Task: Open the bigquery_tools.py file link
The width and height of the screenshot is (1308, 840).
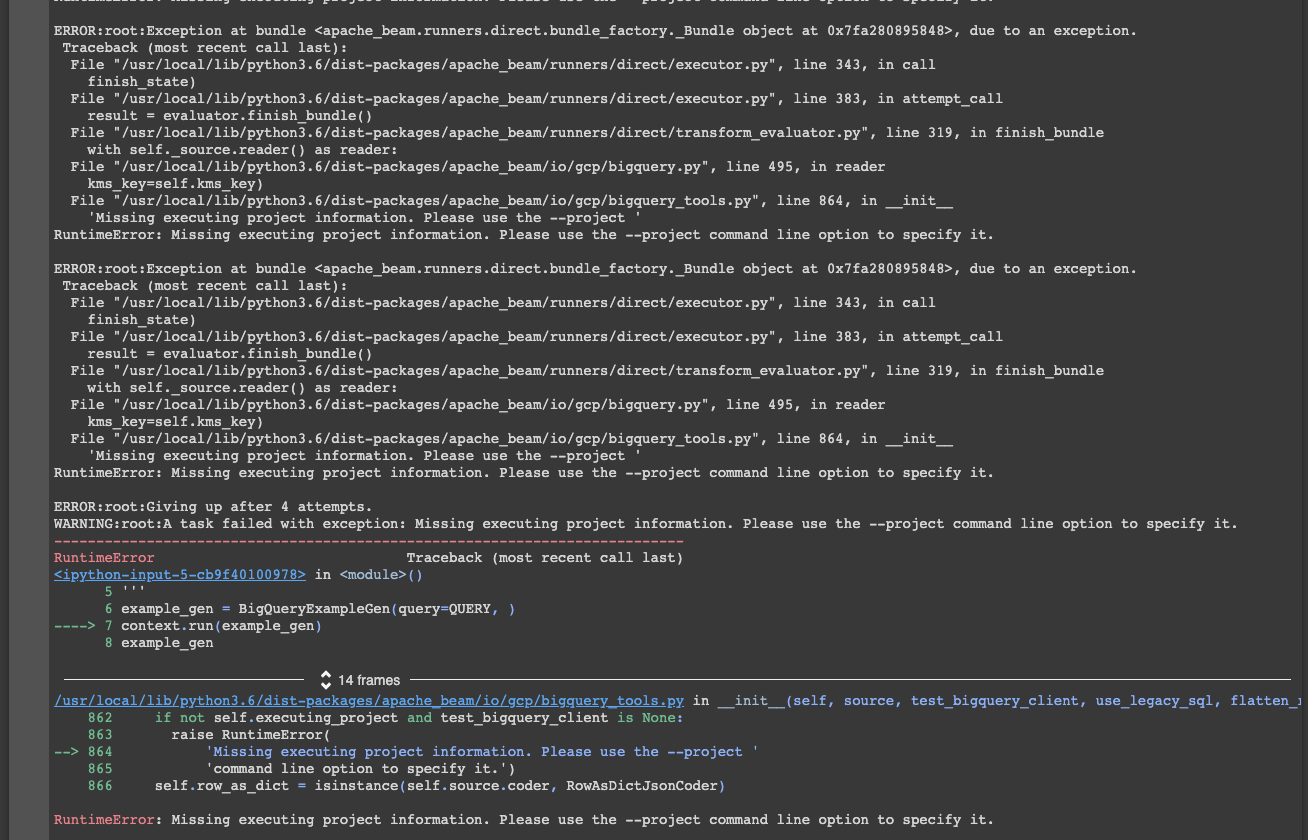Action: tap(366, 700)
